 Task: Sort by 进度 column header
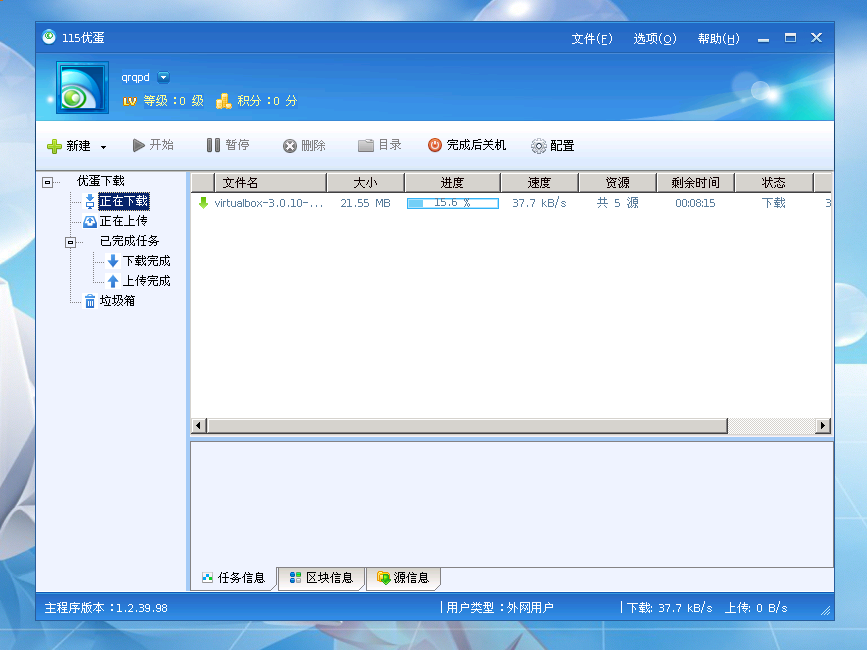452,182
